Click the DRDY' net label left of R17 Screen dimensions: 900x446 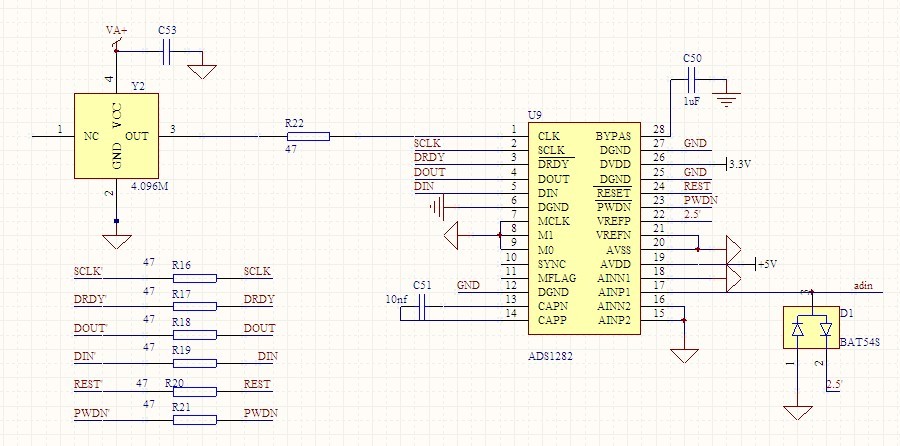91,299
